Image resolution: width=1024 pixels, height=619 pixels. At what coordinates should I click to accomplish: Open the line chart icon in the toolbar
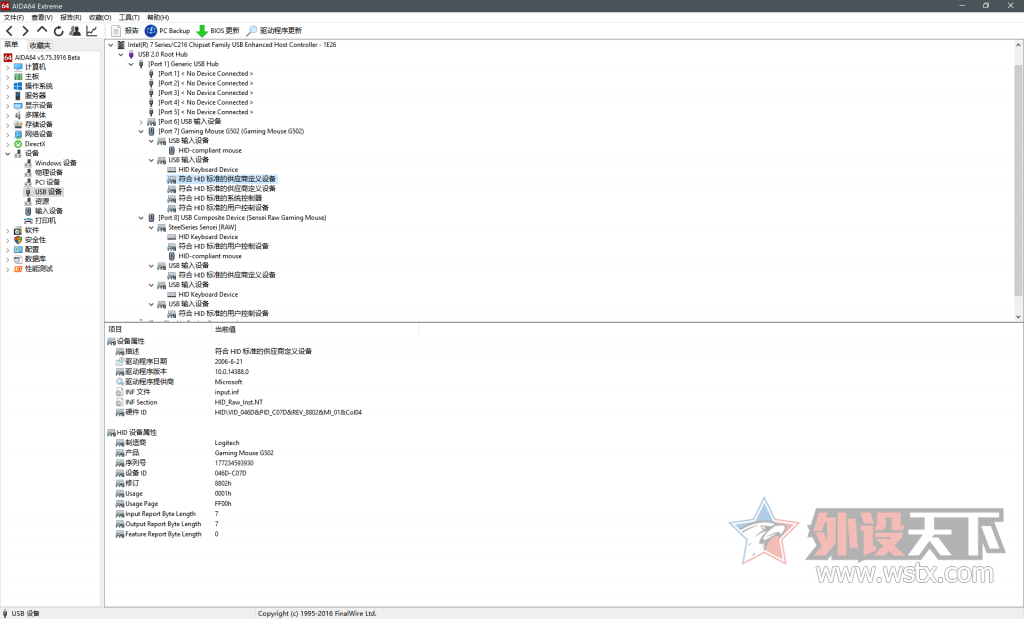click(x=91, y=31)
